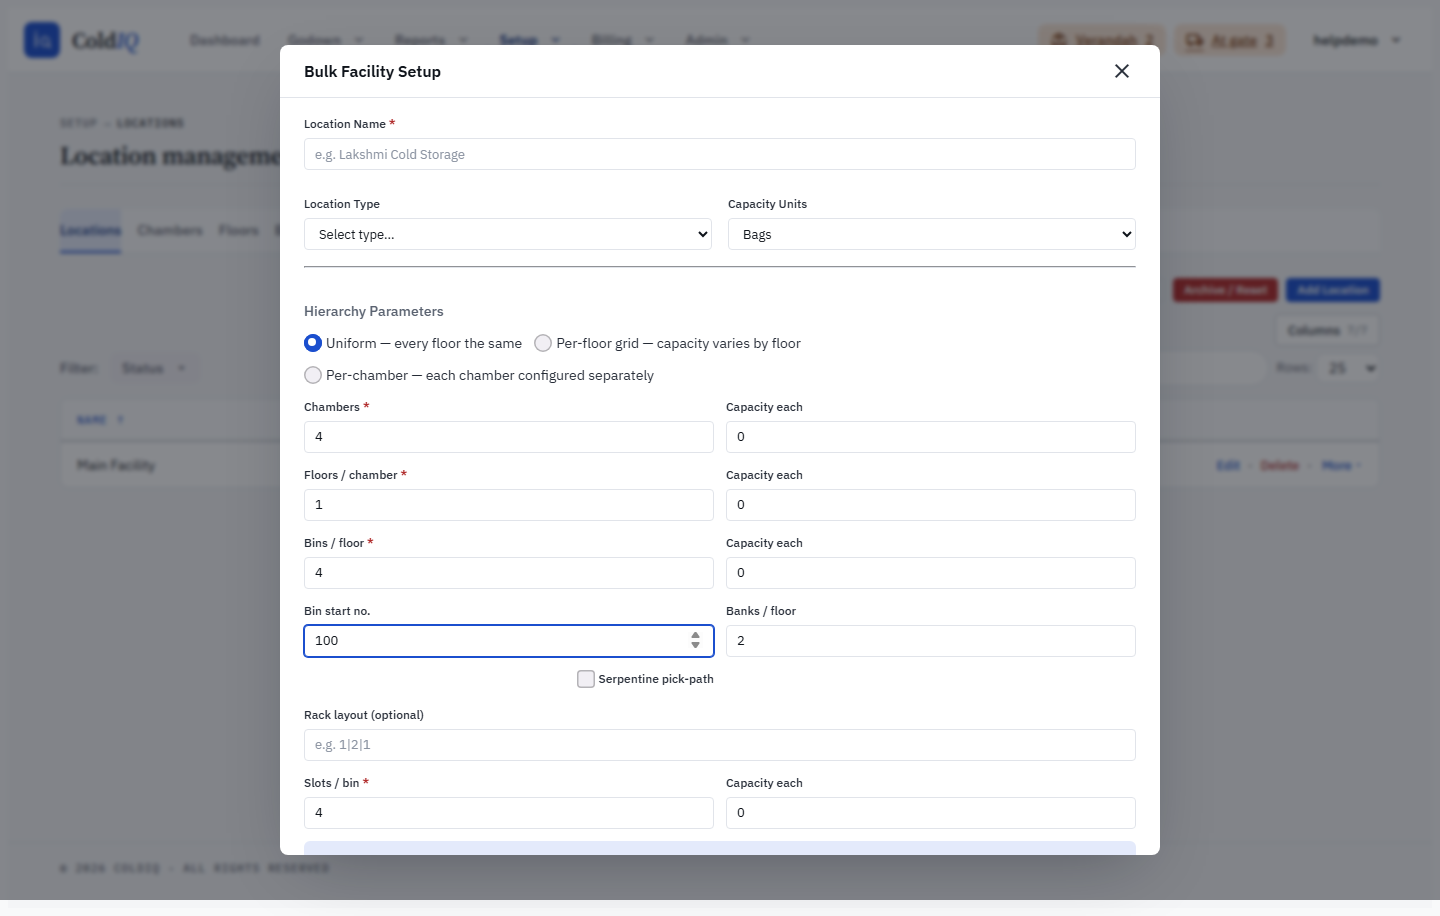Click the Verandah badge in the header

1102,40
